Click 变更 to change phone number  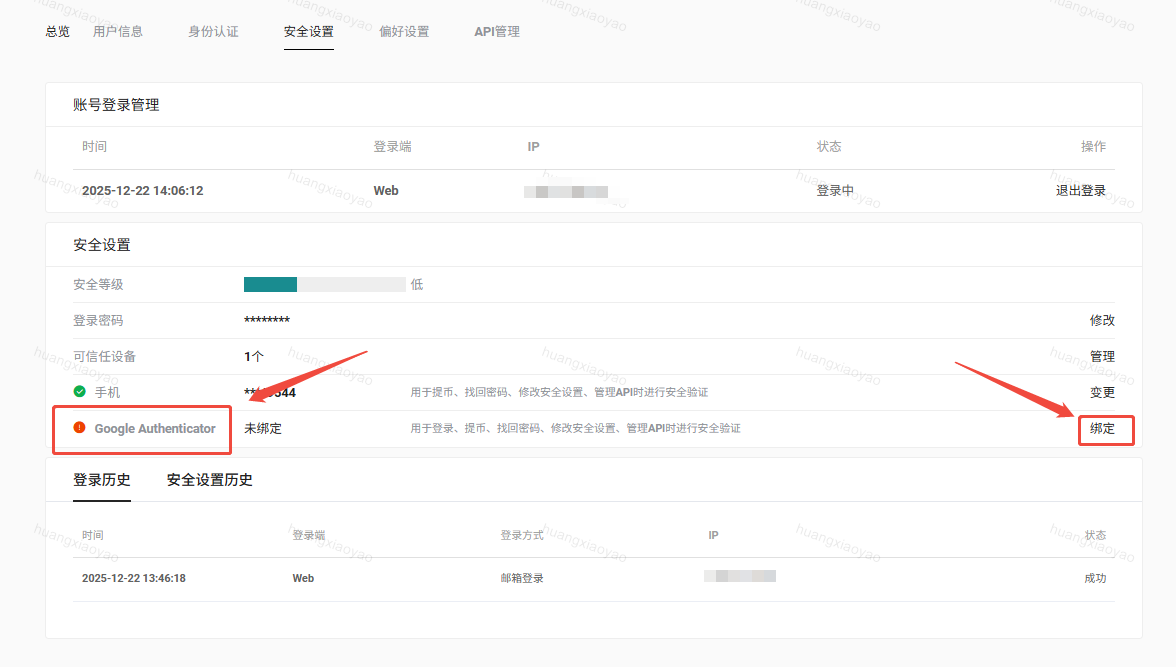(x=1102, y=392)
